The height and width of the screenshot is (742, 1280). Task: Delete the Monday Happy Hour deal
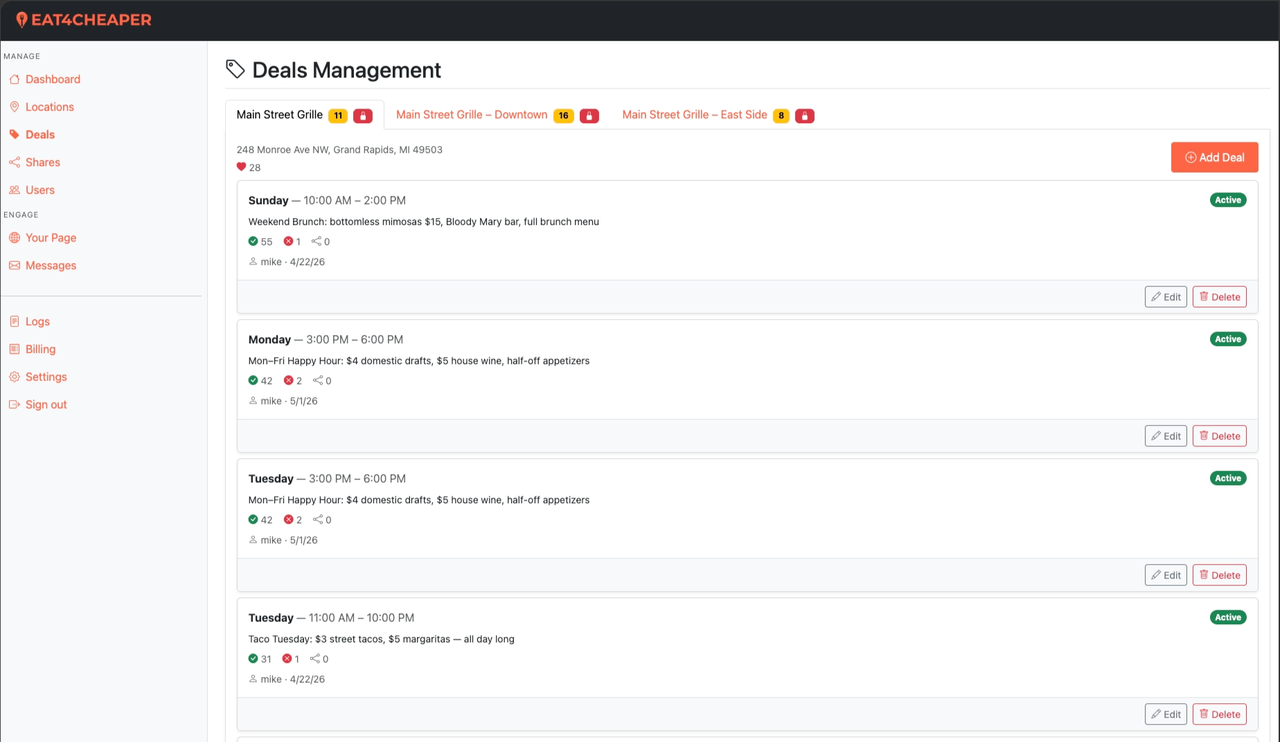(x=1220, y=436)
